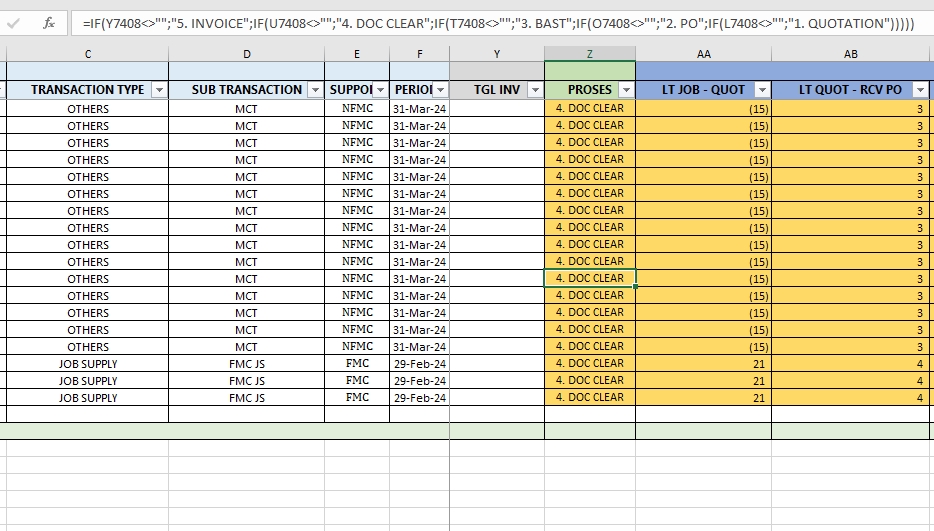Select the highlighted column Z header
This screenshot has height=531, width=934.
pyautogui.click(x=590, y=54)
